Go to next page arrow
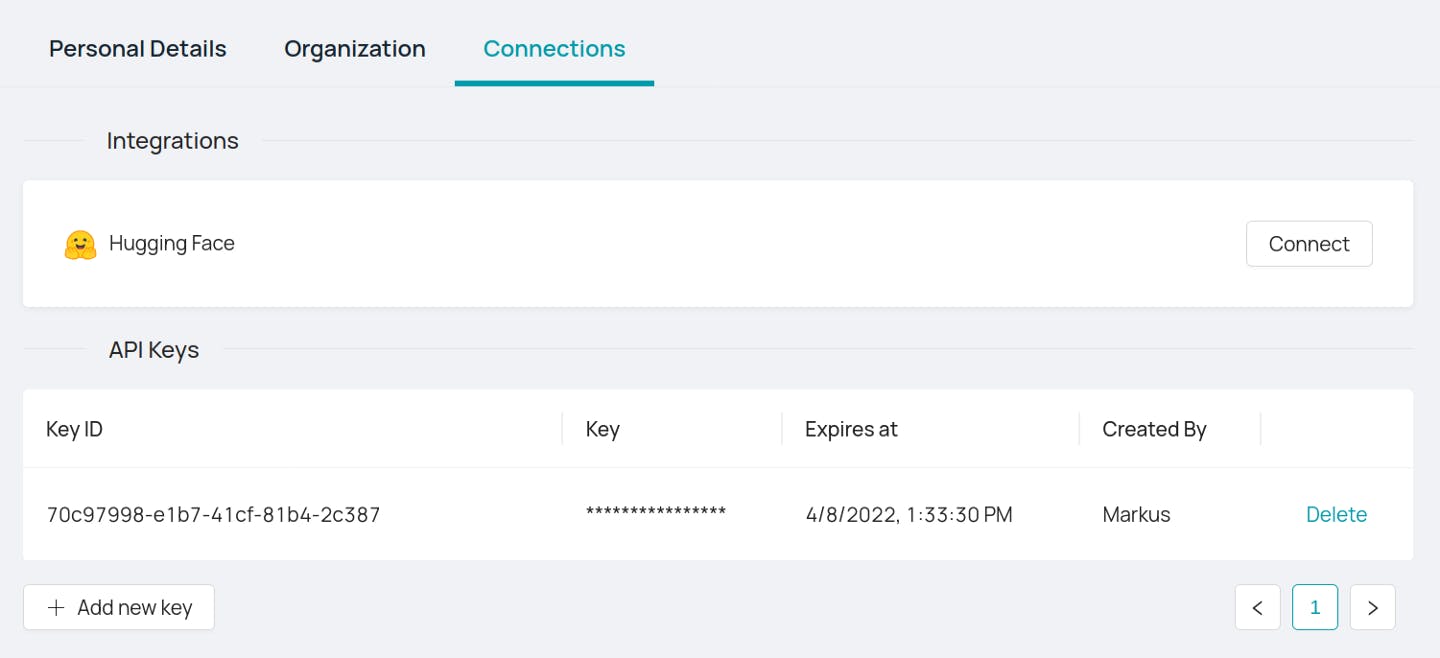This screenshot has width=1440, height=658. [x=1373, y=607]
